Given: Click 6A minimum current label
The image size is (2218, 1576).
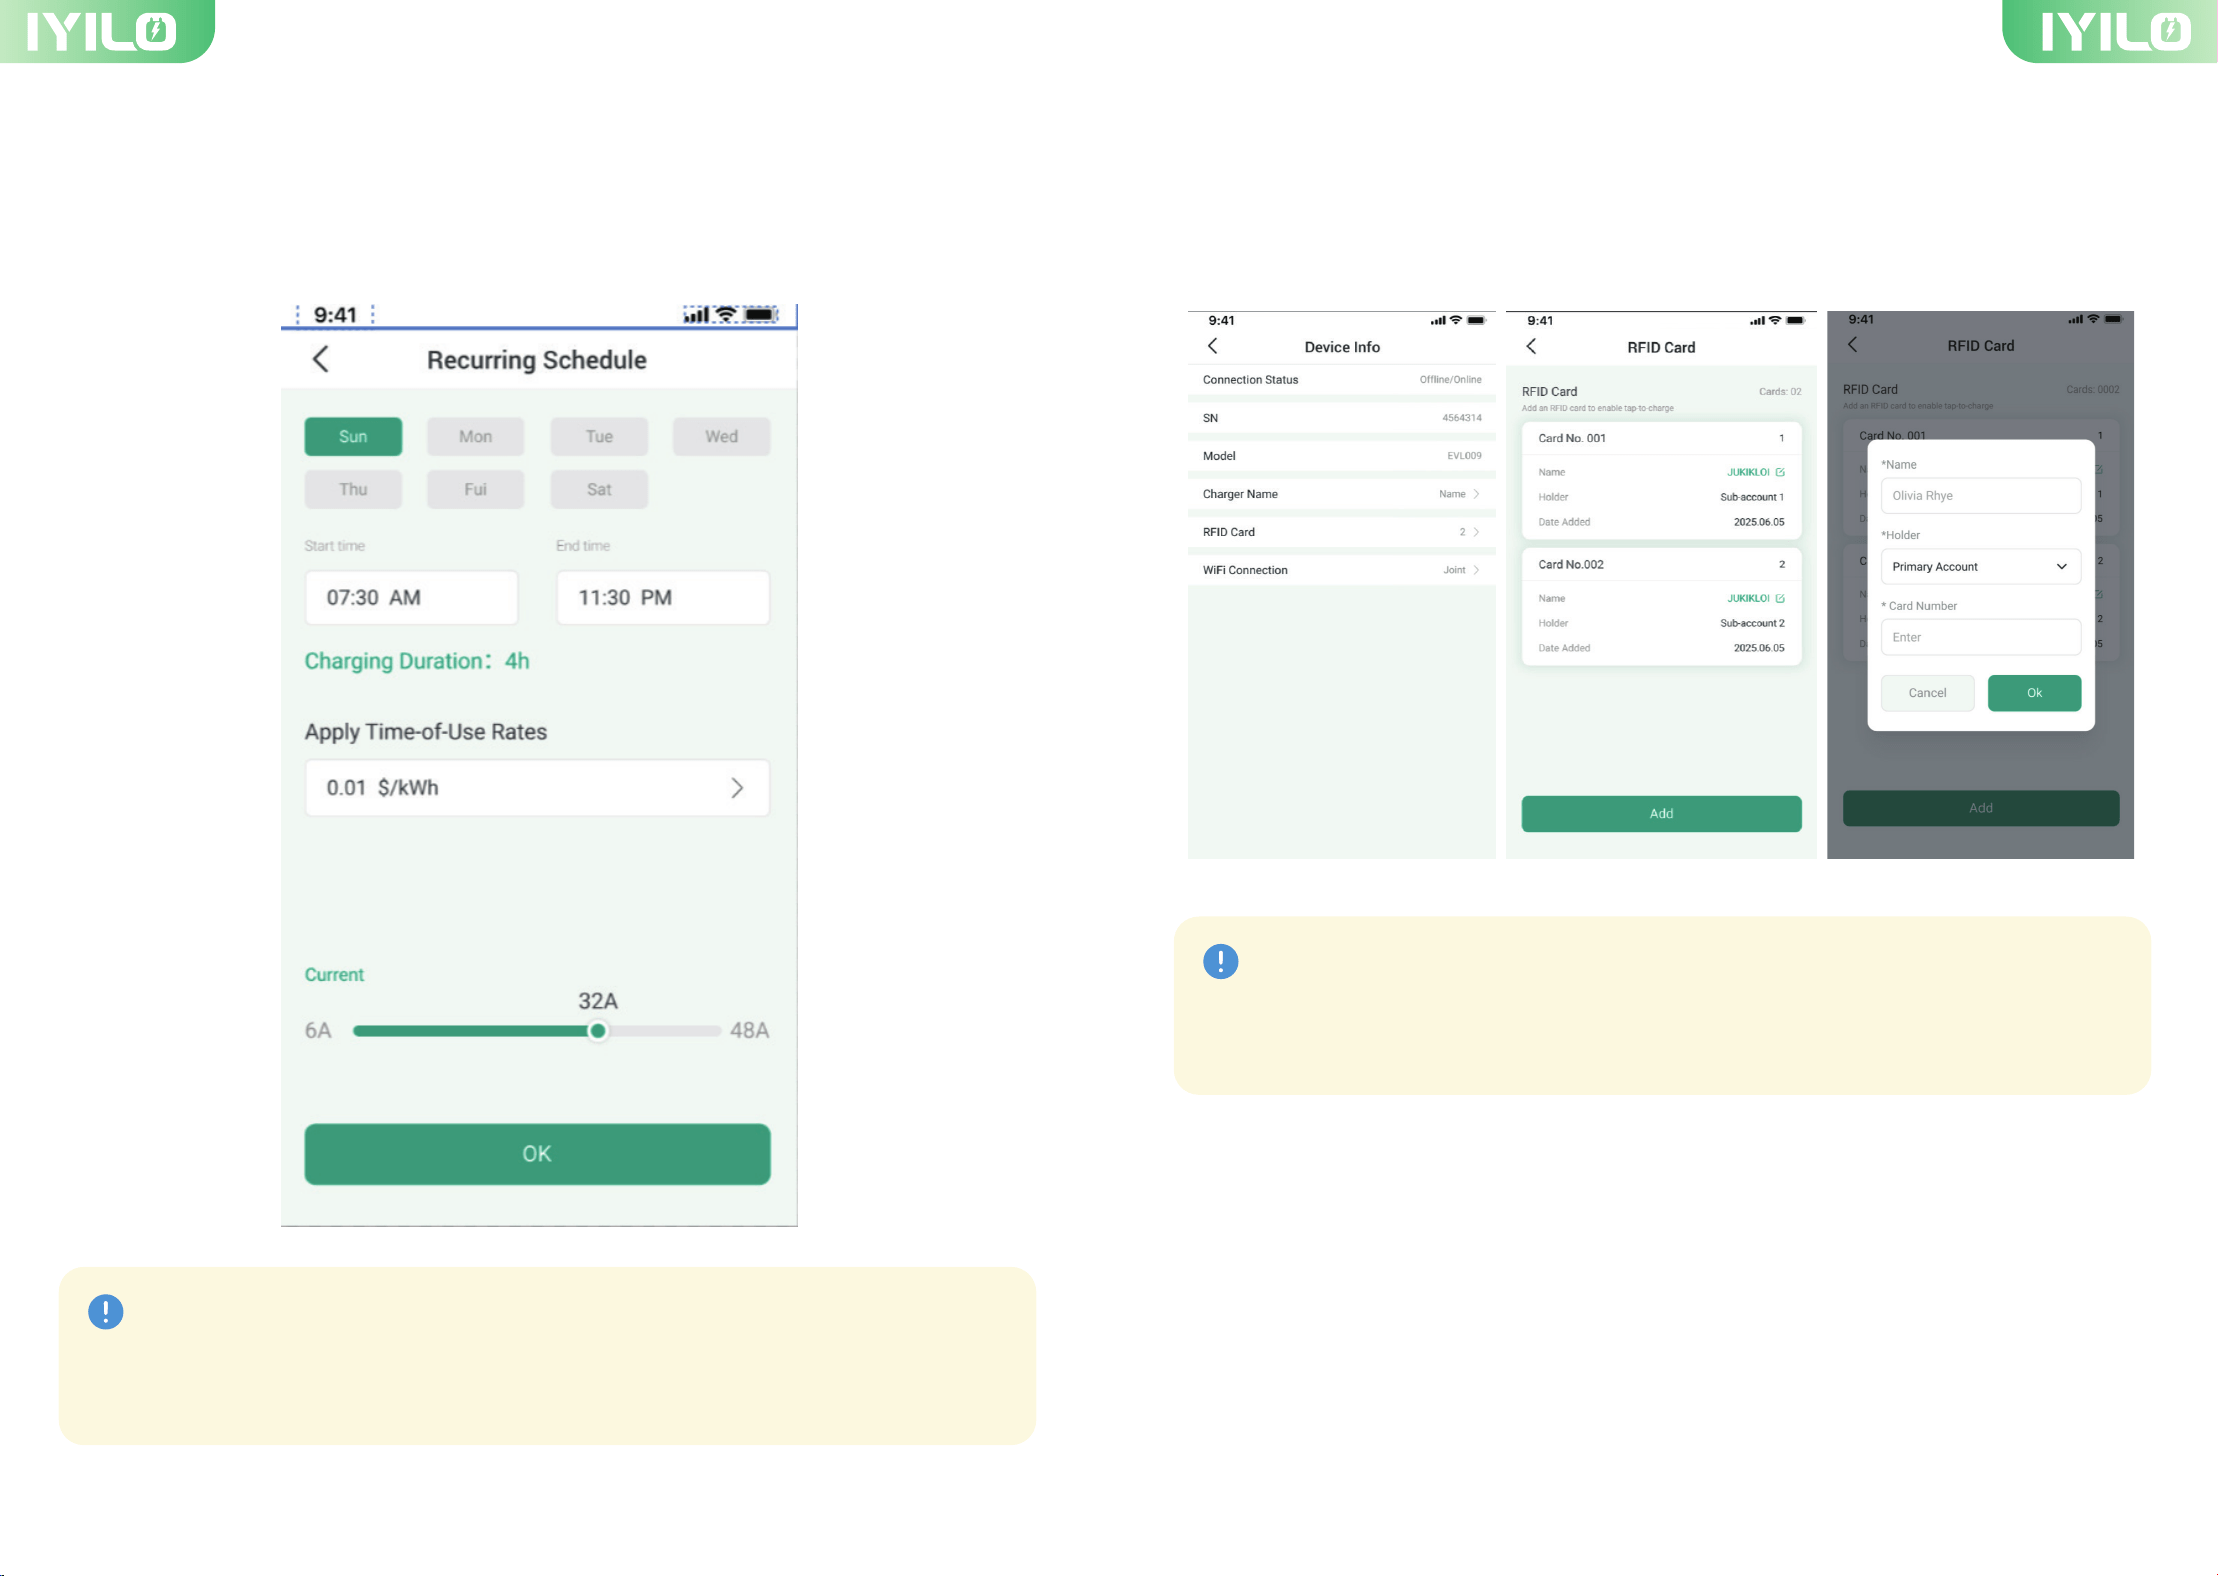Looking at the screenshot, I should click(318, 1031).
